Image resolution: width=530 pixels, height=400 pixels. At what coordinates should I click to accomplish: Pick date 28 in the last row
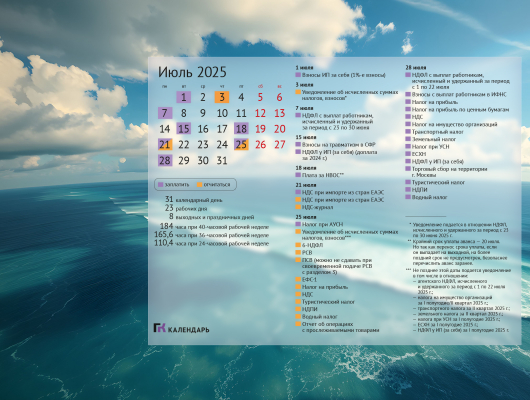pyautogui.click(x=165, y=161)
